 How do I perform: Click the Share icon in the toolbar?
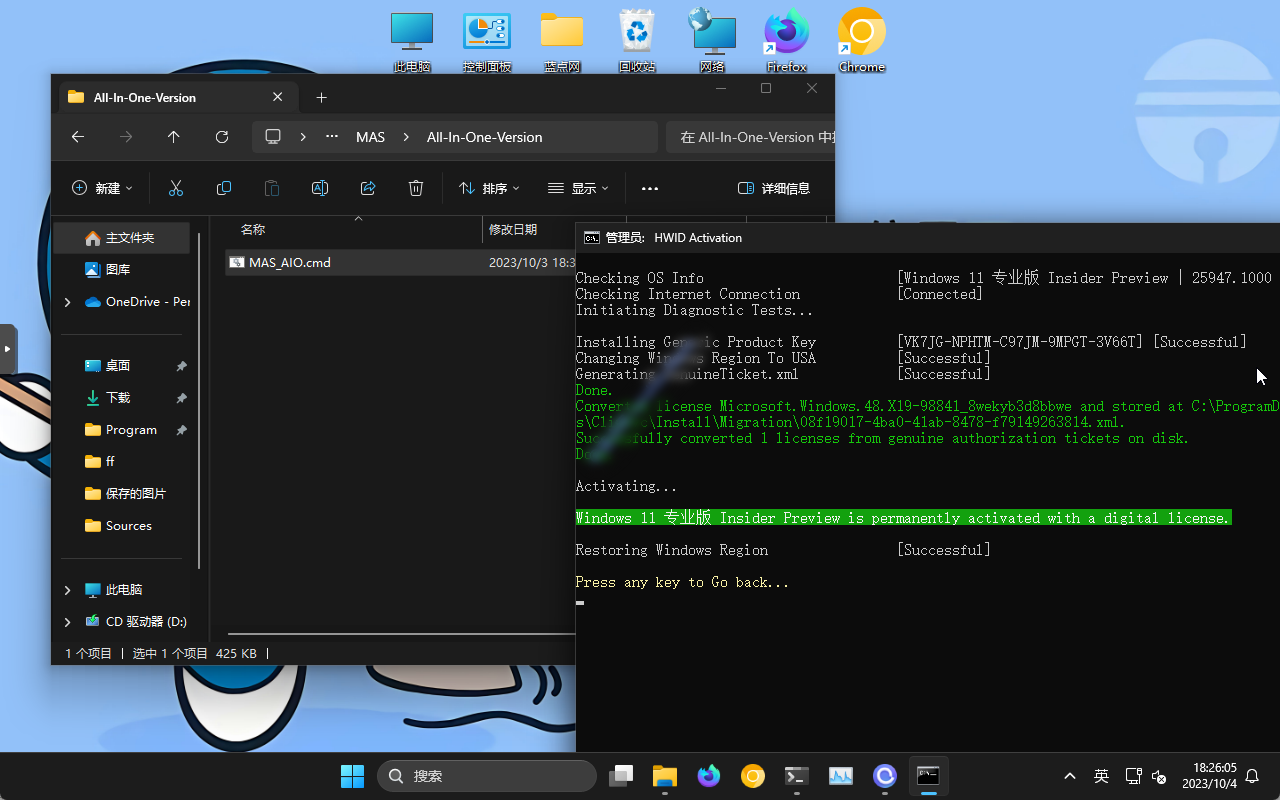[368, 188]
